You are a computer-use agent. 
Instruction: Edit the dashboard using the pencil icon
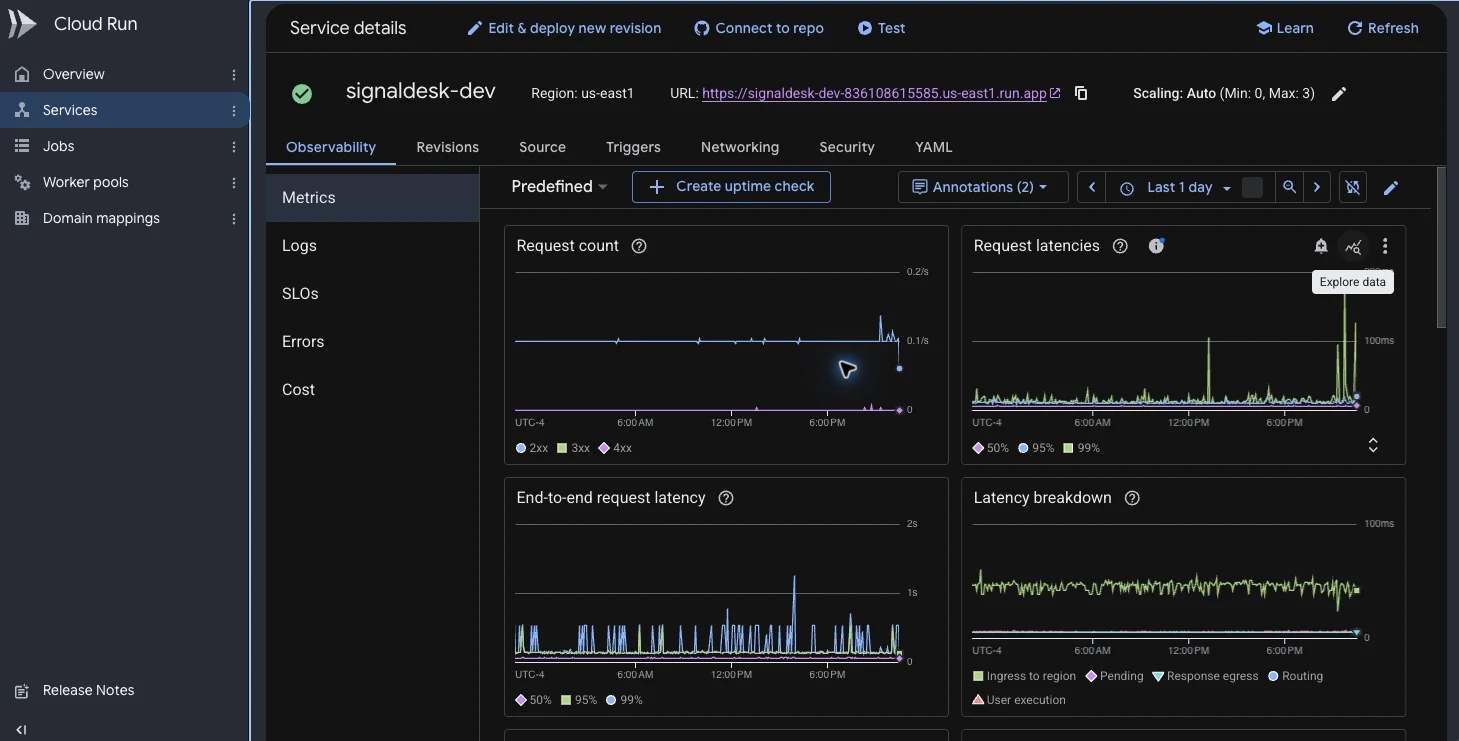point(1390,187)
